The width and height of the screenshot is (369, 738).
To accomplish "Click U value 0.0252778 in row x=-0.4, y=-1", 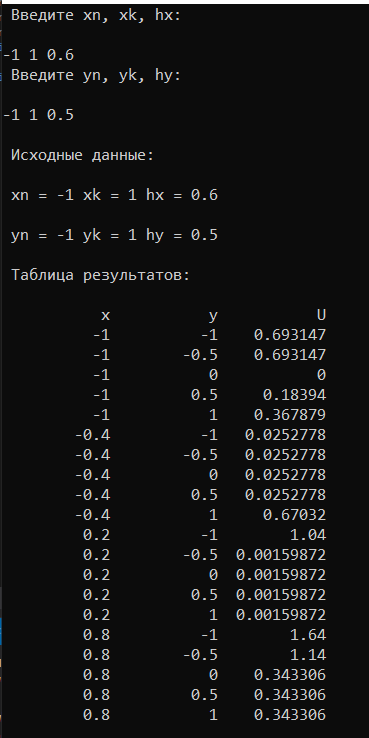I will tap(285, 435).
